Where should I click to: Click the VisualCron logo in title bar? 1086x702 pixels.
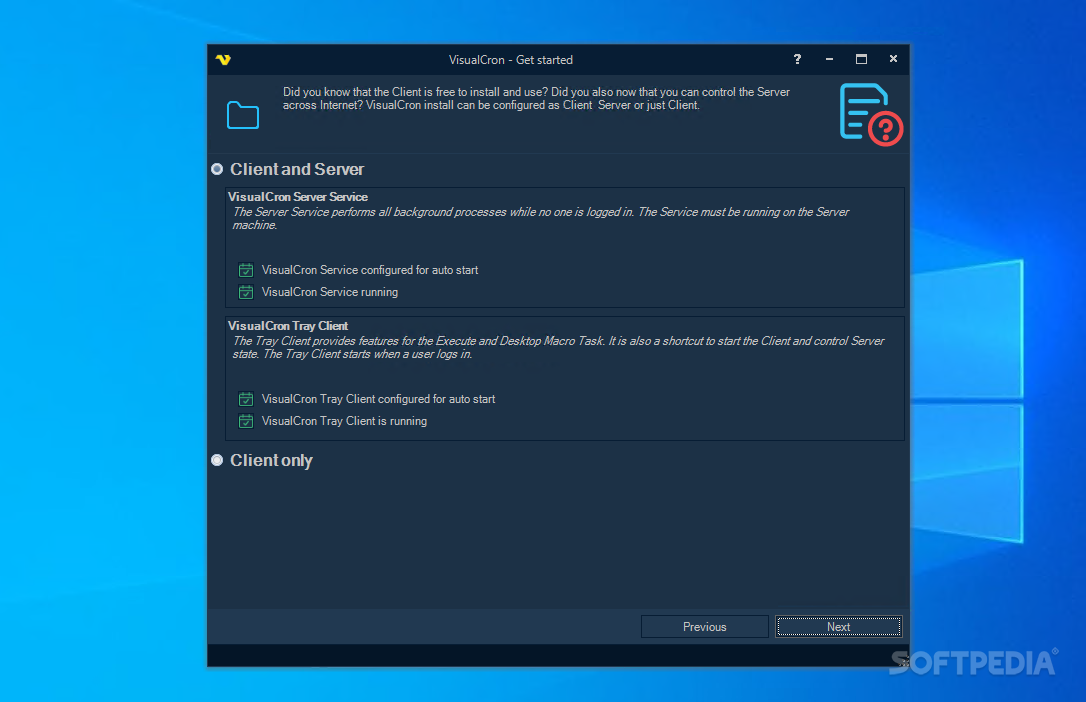pos(223,60)
